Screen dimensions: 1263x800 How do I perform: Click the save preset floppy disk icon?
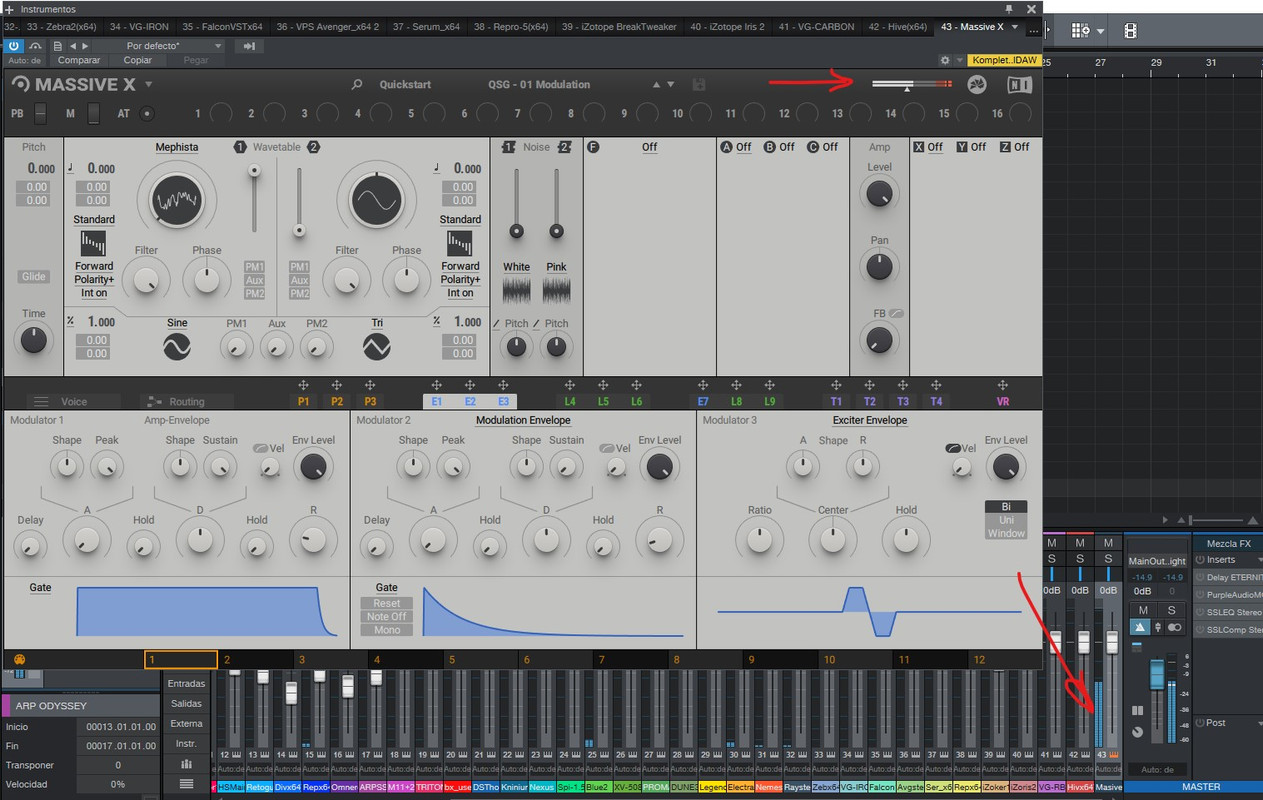click(699, 85)
